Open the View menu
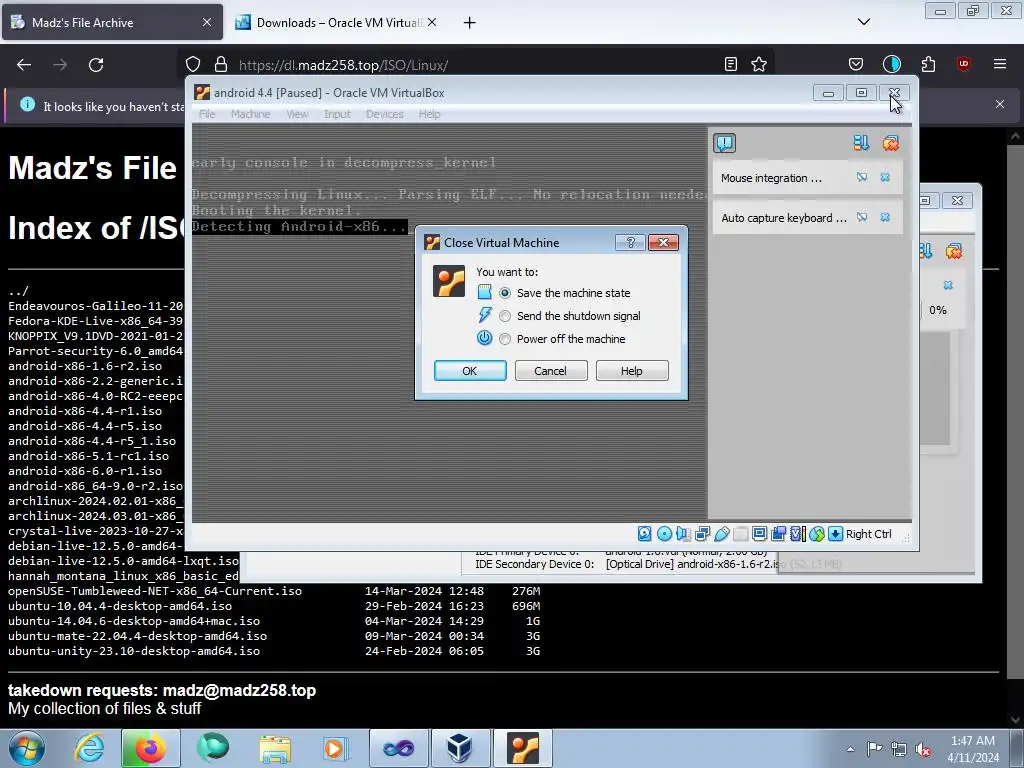Viewport: 1024px width, 768px height. pos(297,114)
